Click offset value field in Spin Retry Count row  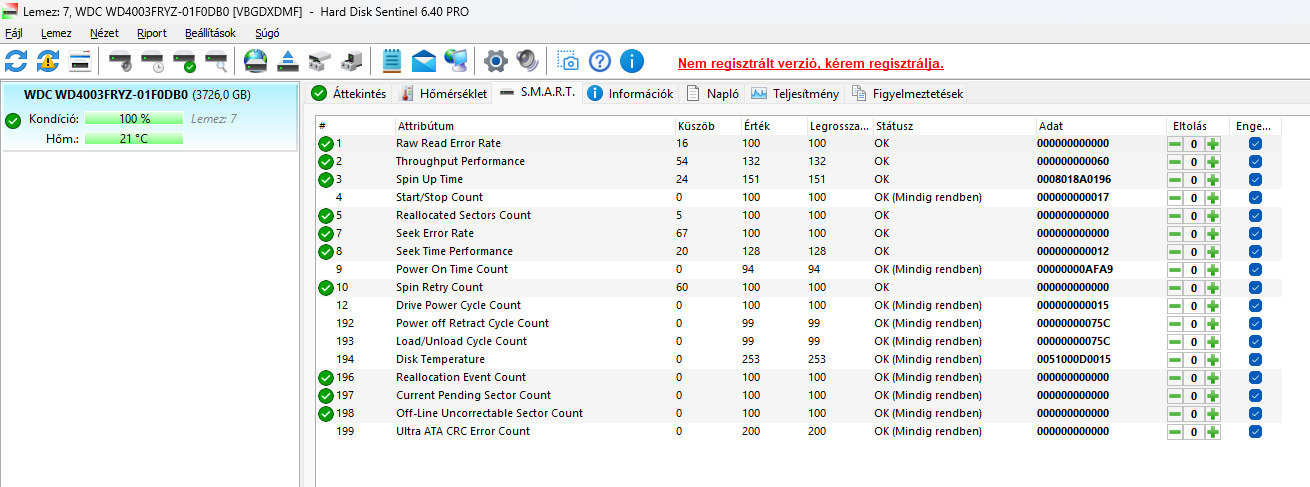[1194, 288]
